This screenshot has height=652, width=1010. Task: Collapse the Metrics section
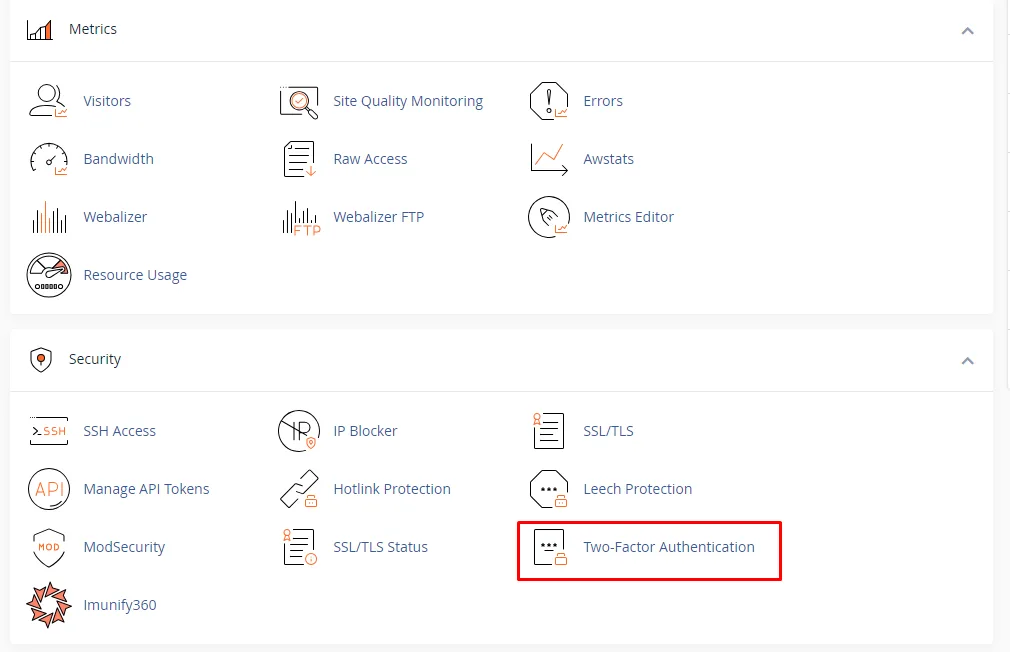(x=967, y=30)
